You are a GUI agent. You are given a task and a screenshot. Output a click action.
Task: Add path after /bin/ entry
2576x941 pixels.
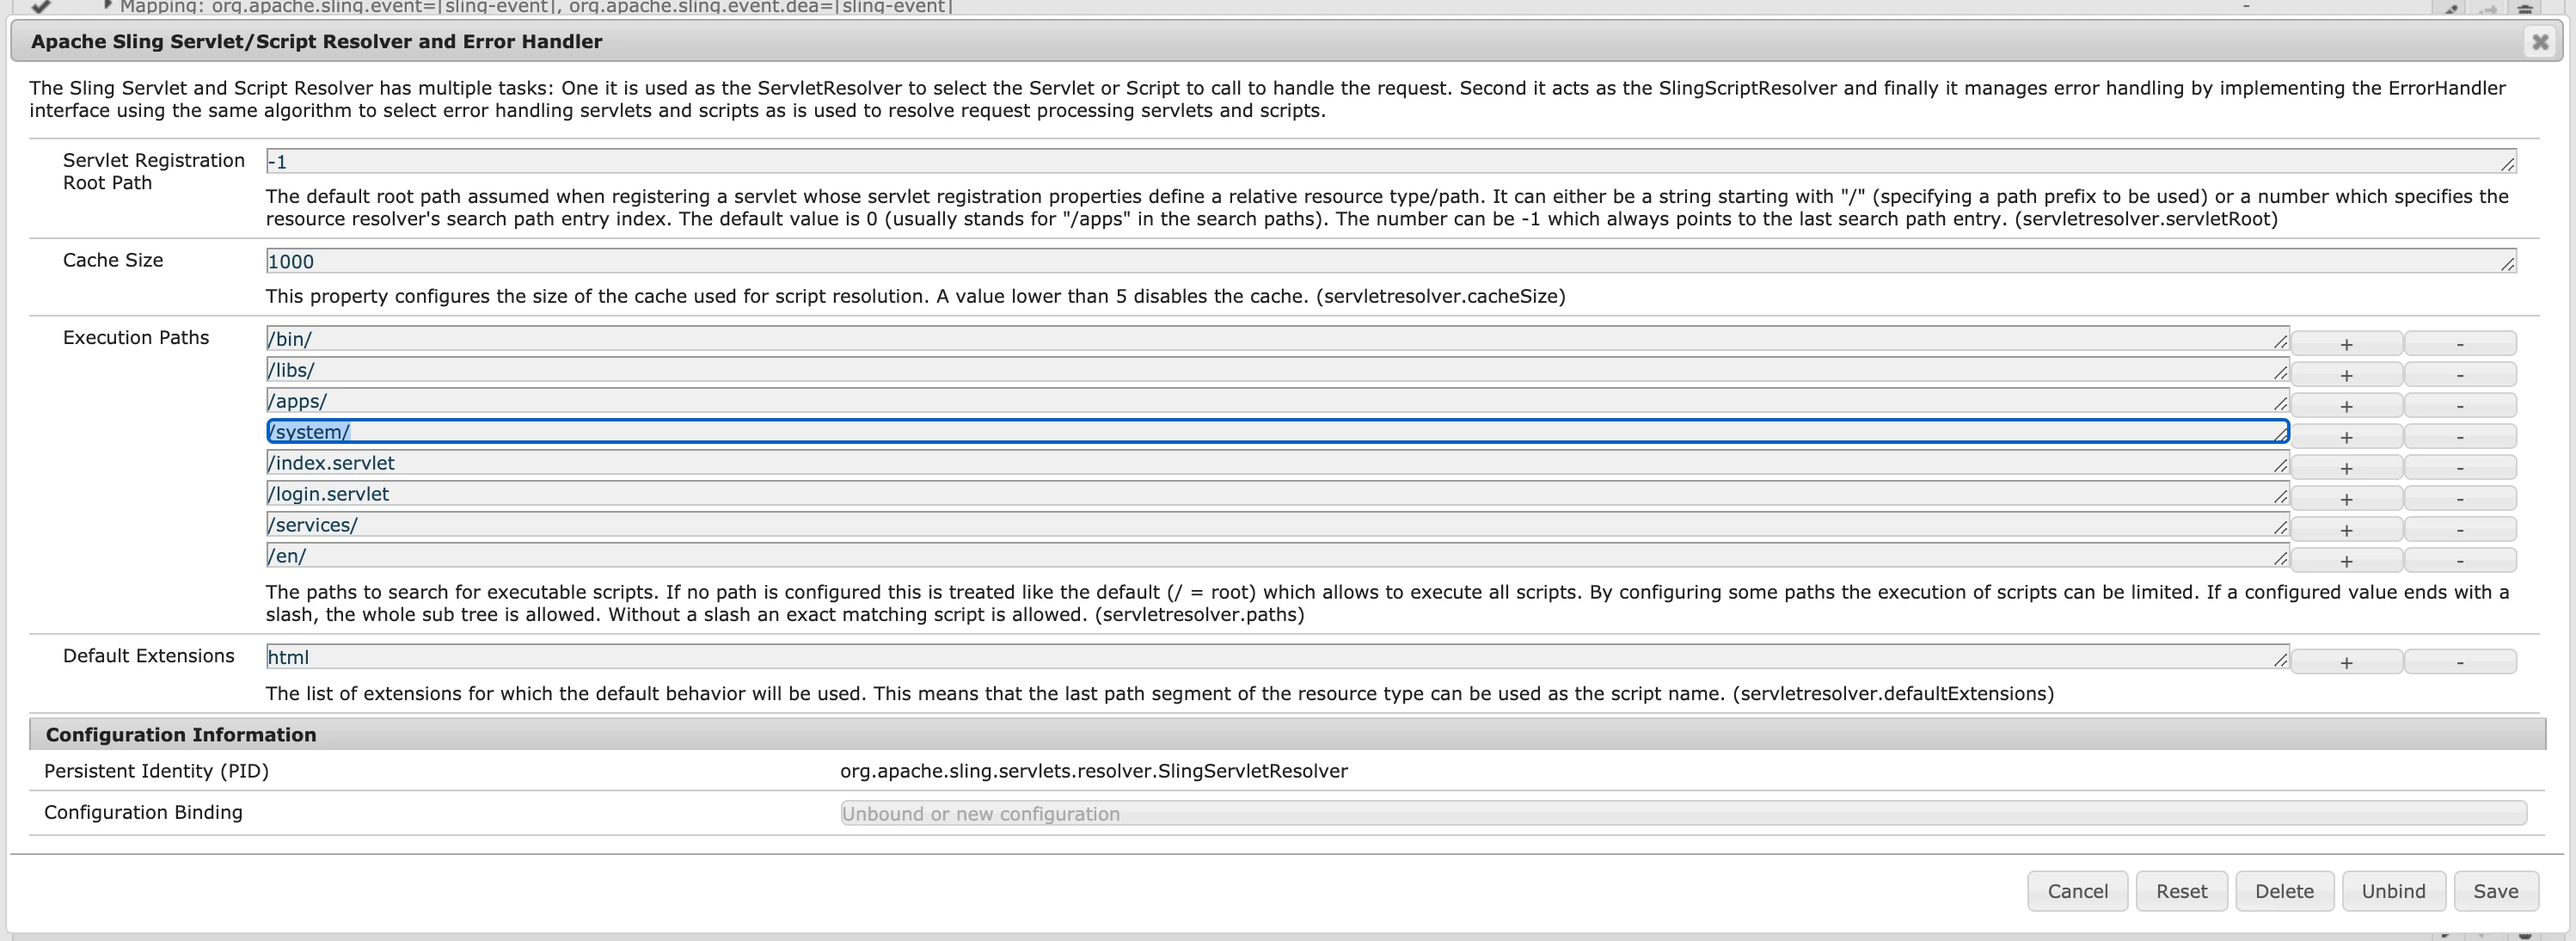2346,344
